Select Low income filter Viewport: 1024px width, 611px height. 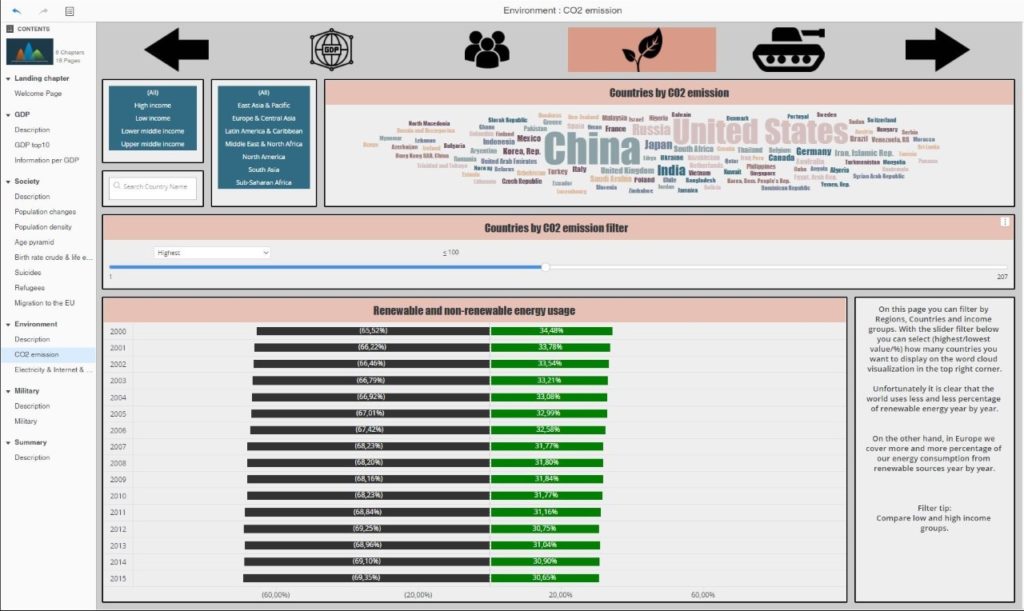[153, 118]
